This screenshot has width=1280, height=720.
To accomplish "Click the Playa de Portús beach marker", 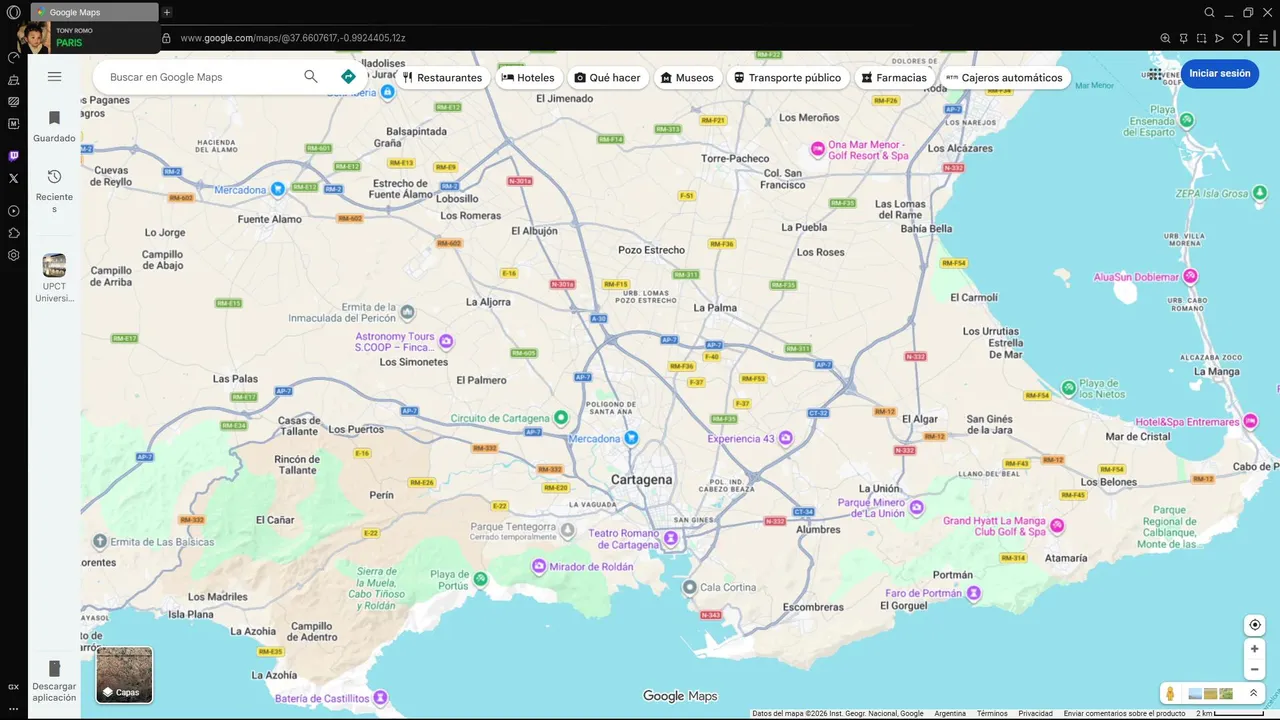I will [x=481, y=578].
